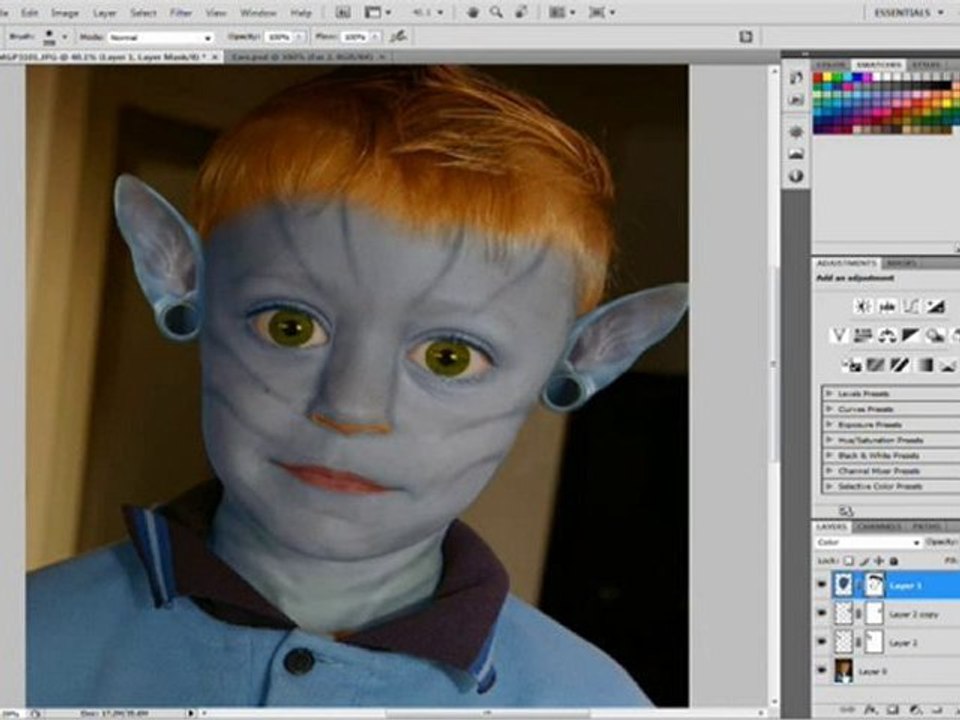Switch to the first JPG document tab
This screenshot has width=960, height=720.
(111, 57)
